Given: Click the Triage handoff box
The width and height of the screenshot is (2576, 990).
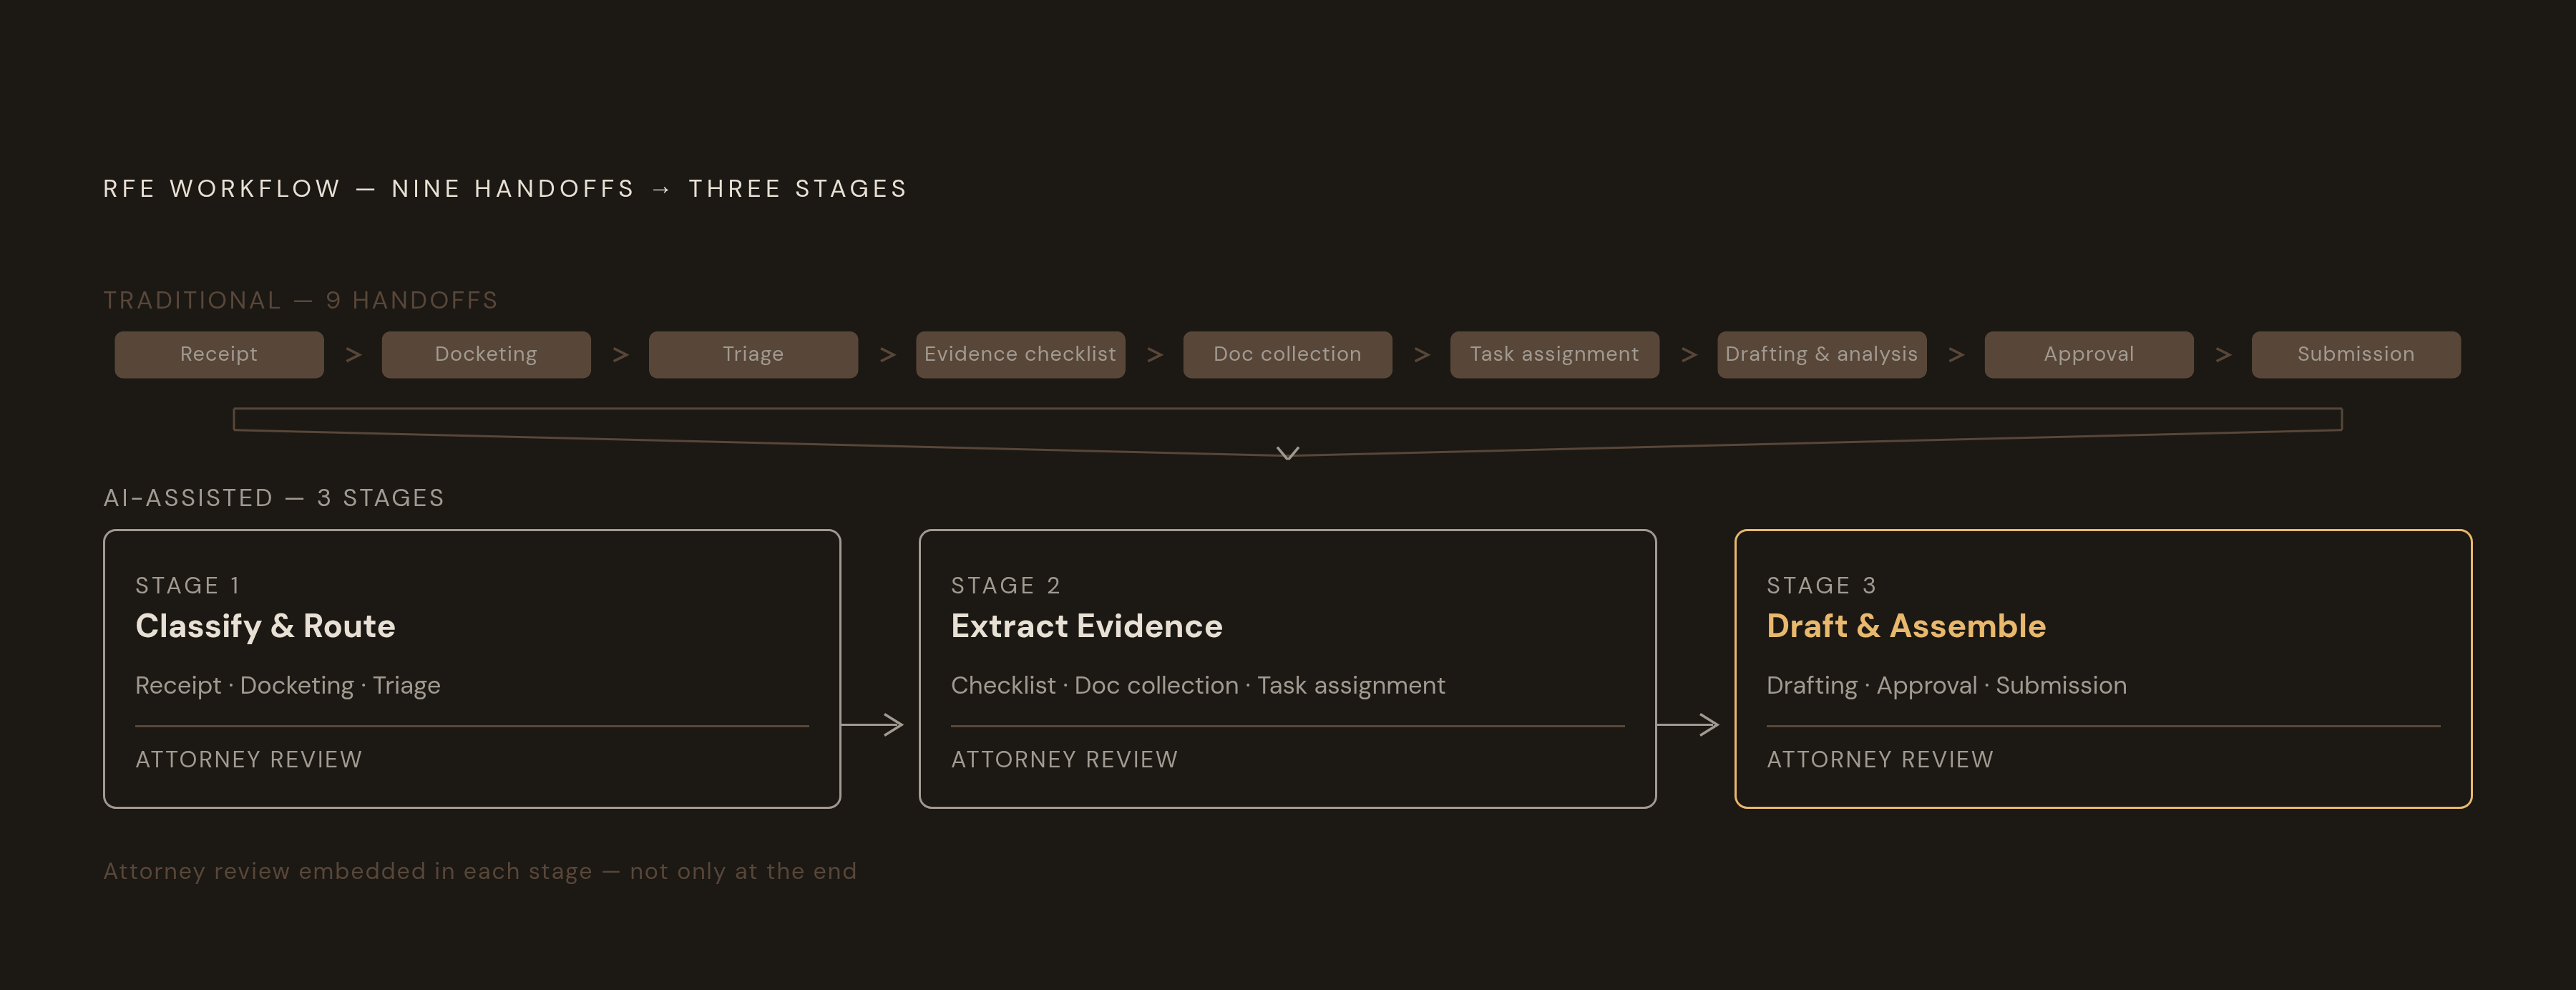Looking at the screenshot, I should (x=753, y=354).
